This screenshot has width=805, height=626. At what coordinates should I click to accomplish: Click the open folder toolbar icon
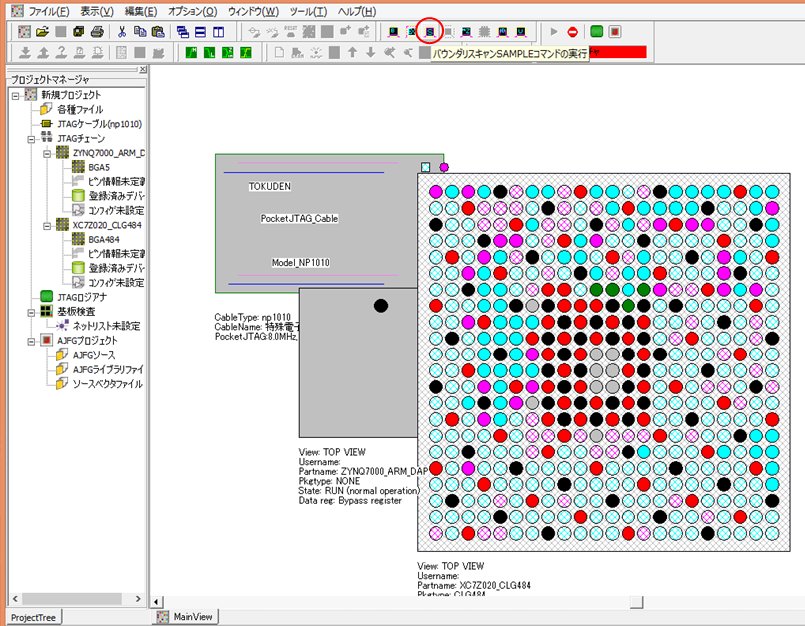coord(43,31)
